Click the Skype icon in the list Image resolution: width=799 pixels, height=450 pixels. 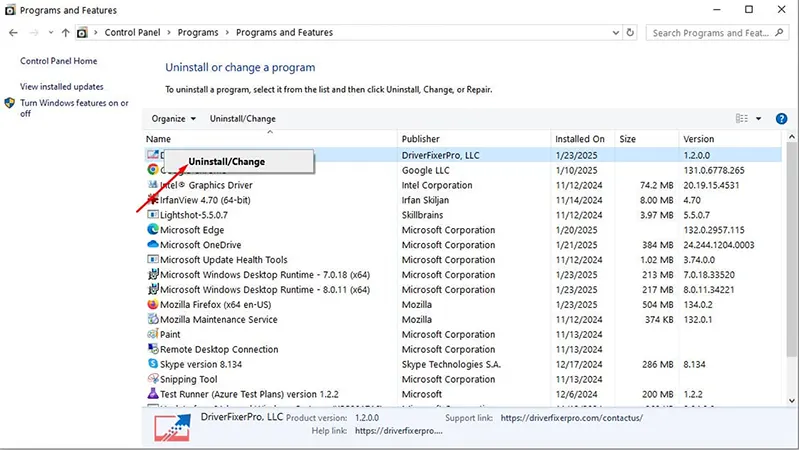pos(152,364)
